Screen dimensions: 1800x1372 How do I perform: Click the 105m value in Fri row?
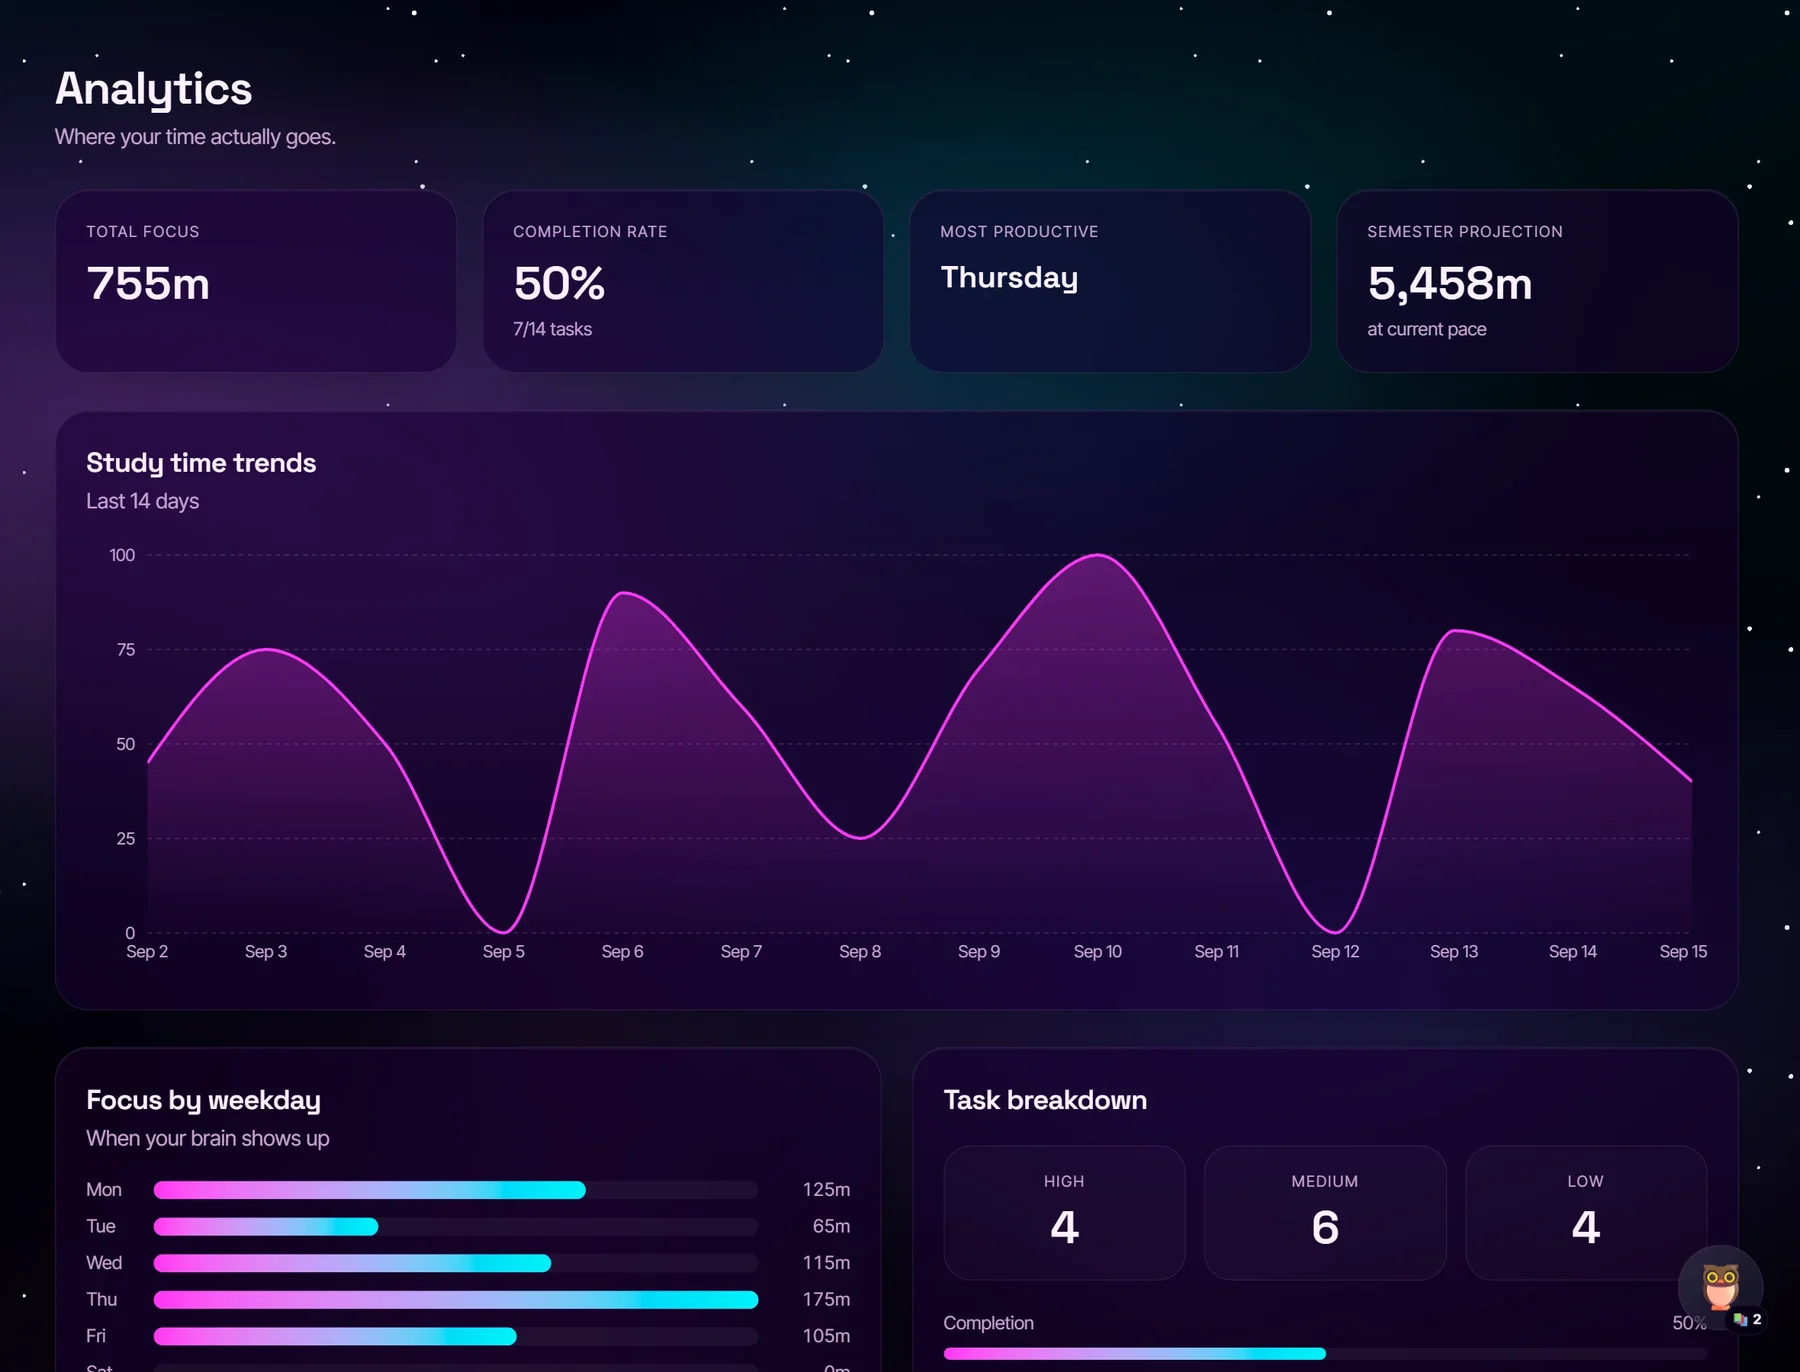(826, 1336)
